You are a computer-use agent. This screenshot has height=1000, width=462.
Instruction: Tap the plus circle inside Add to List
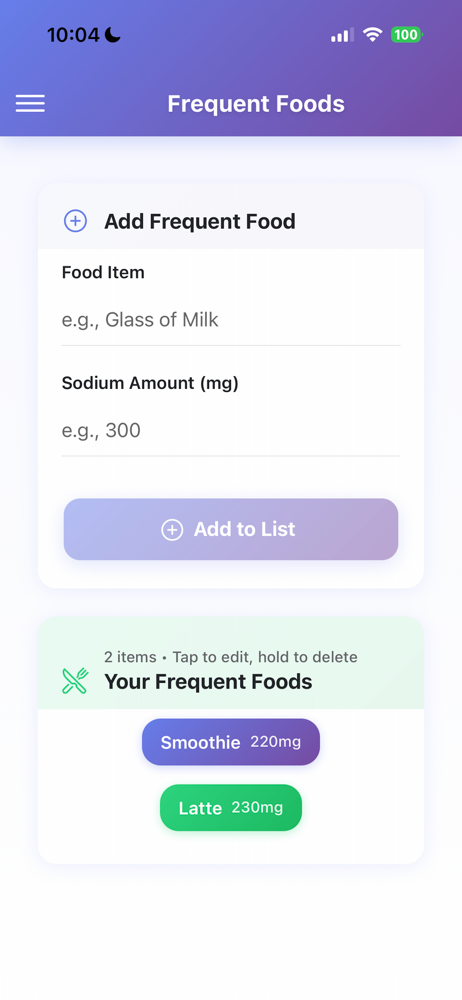172,529
